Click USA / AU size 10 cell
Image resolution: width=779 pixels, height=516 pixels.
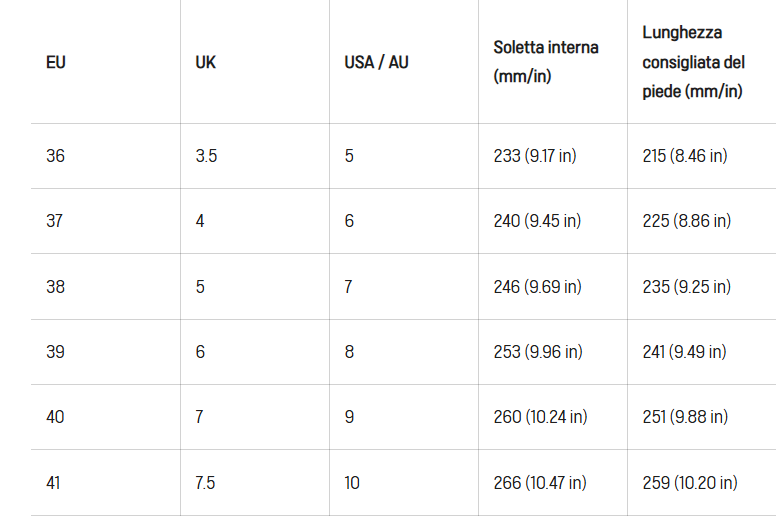coord(352,483)
